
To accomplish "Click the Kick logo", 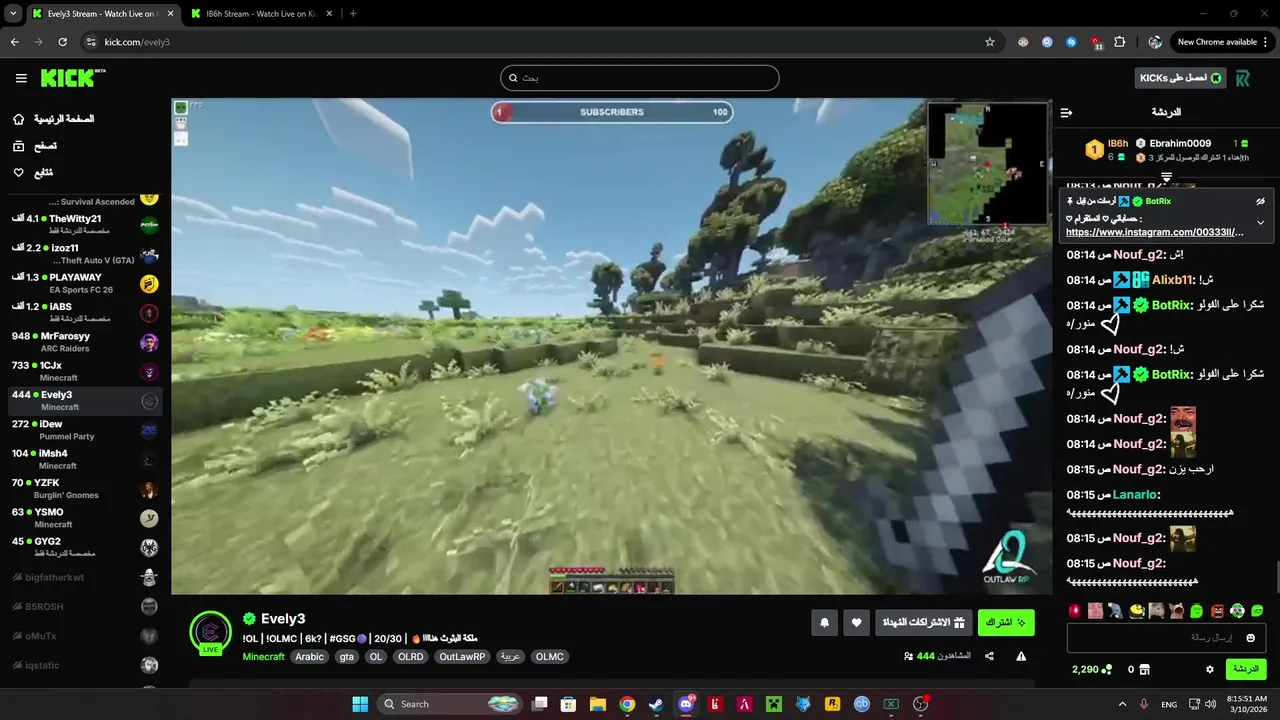I will [x=73, y=78].
